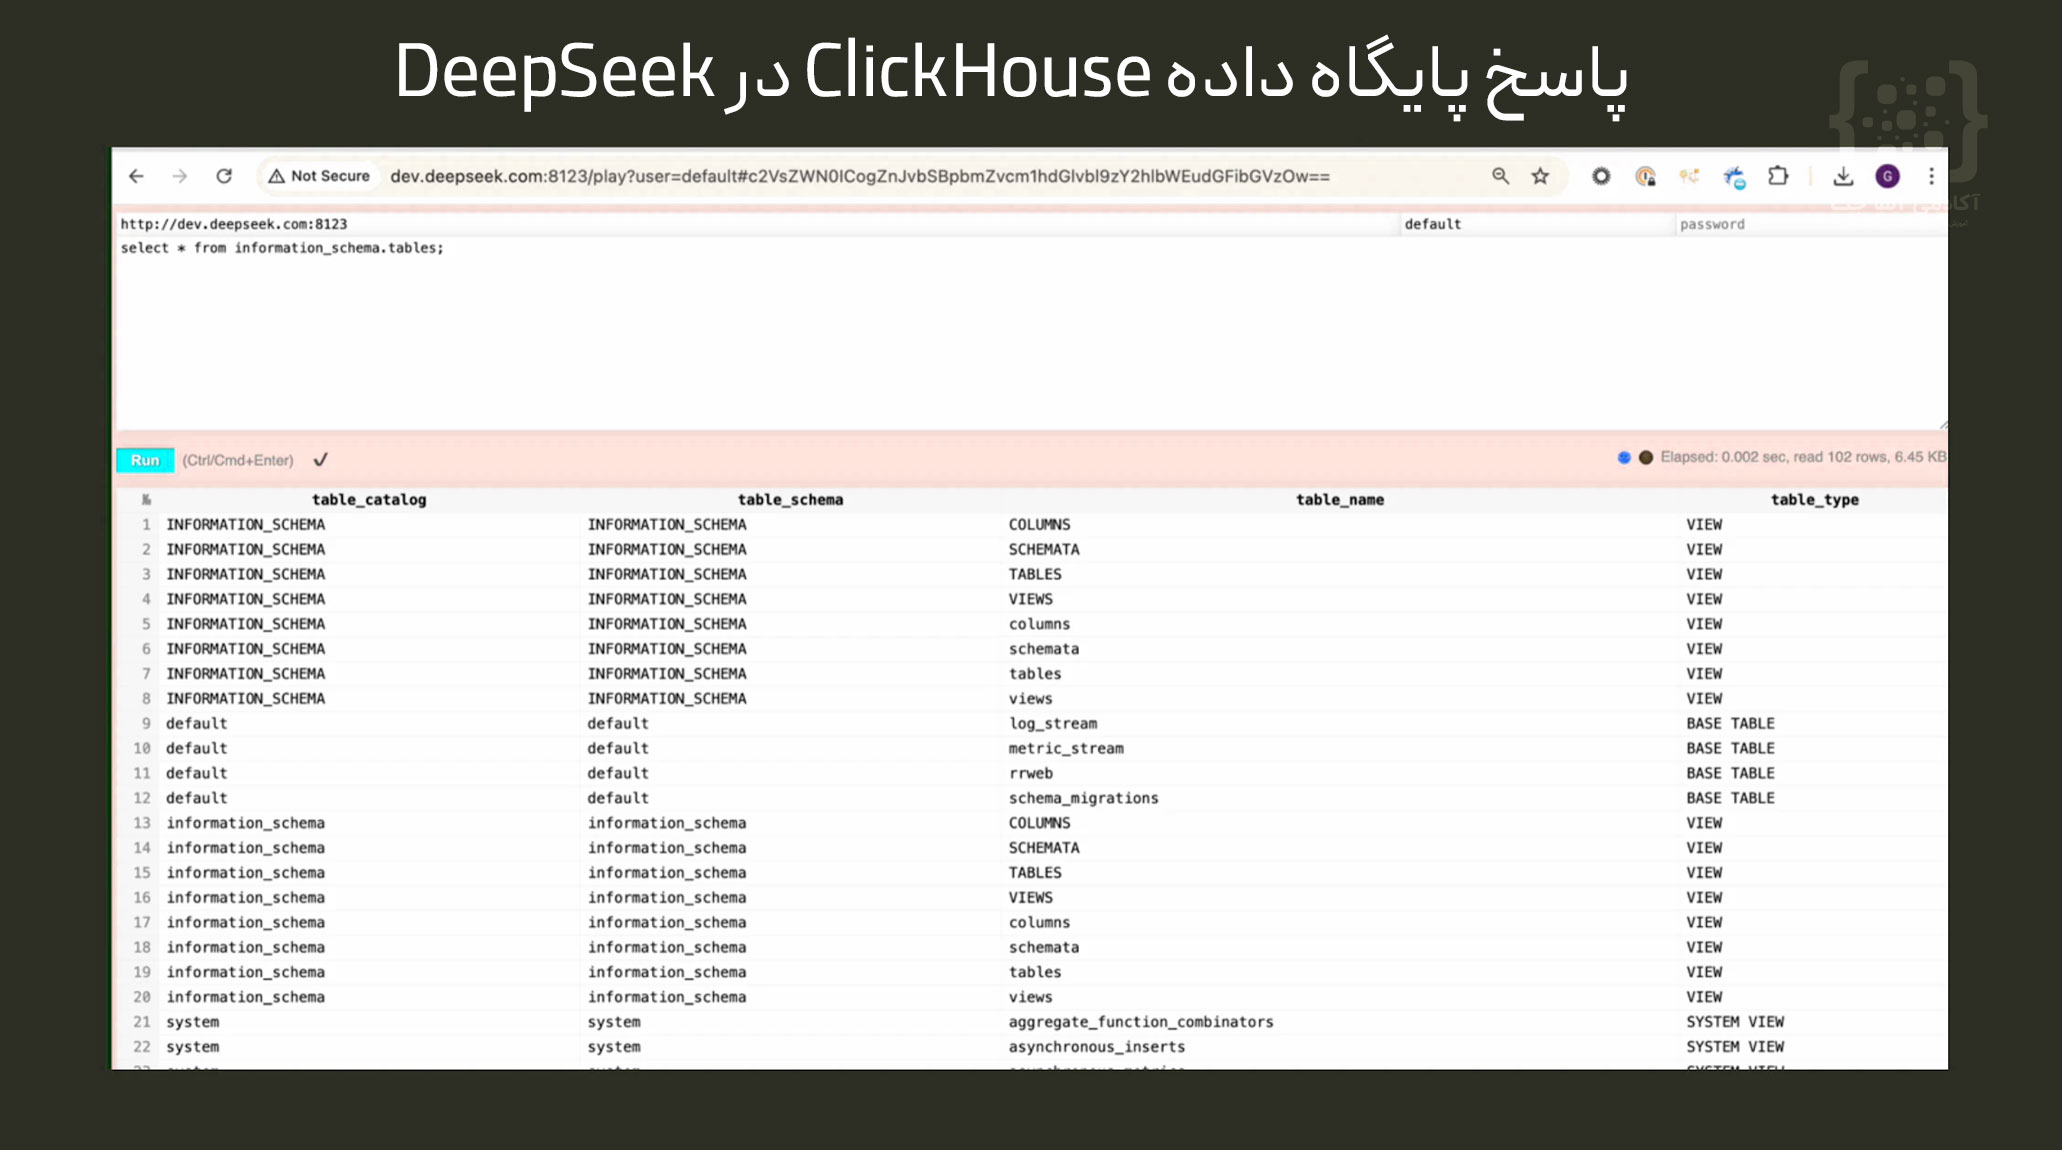Open the Not Secure site info chip
The height and width of the screenshot is (1150, 2062).
(x=319, y=176)
